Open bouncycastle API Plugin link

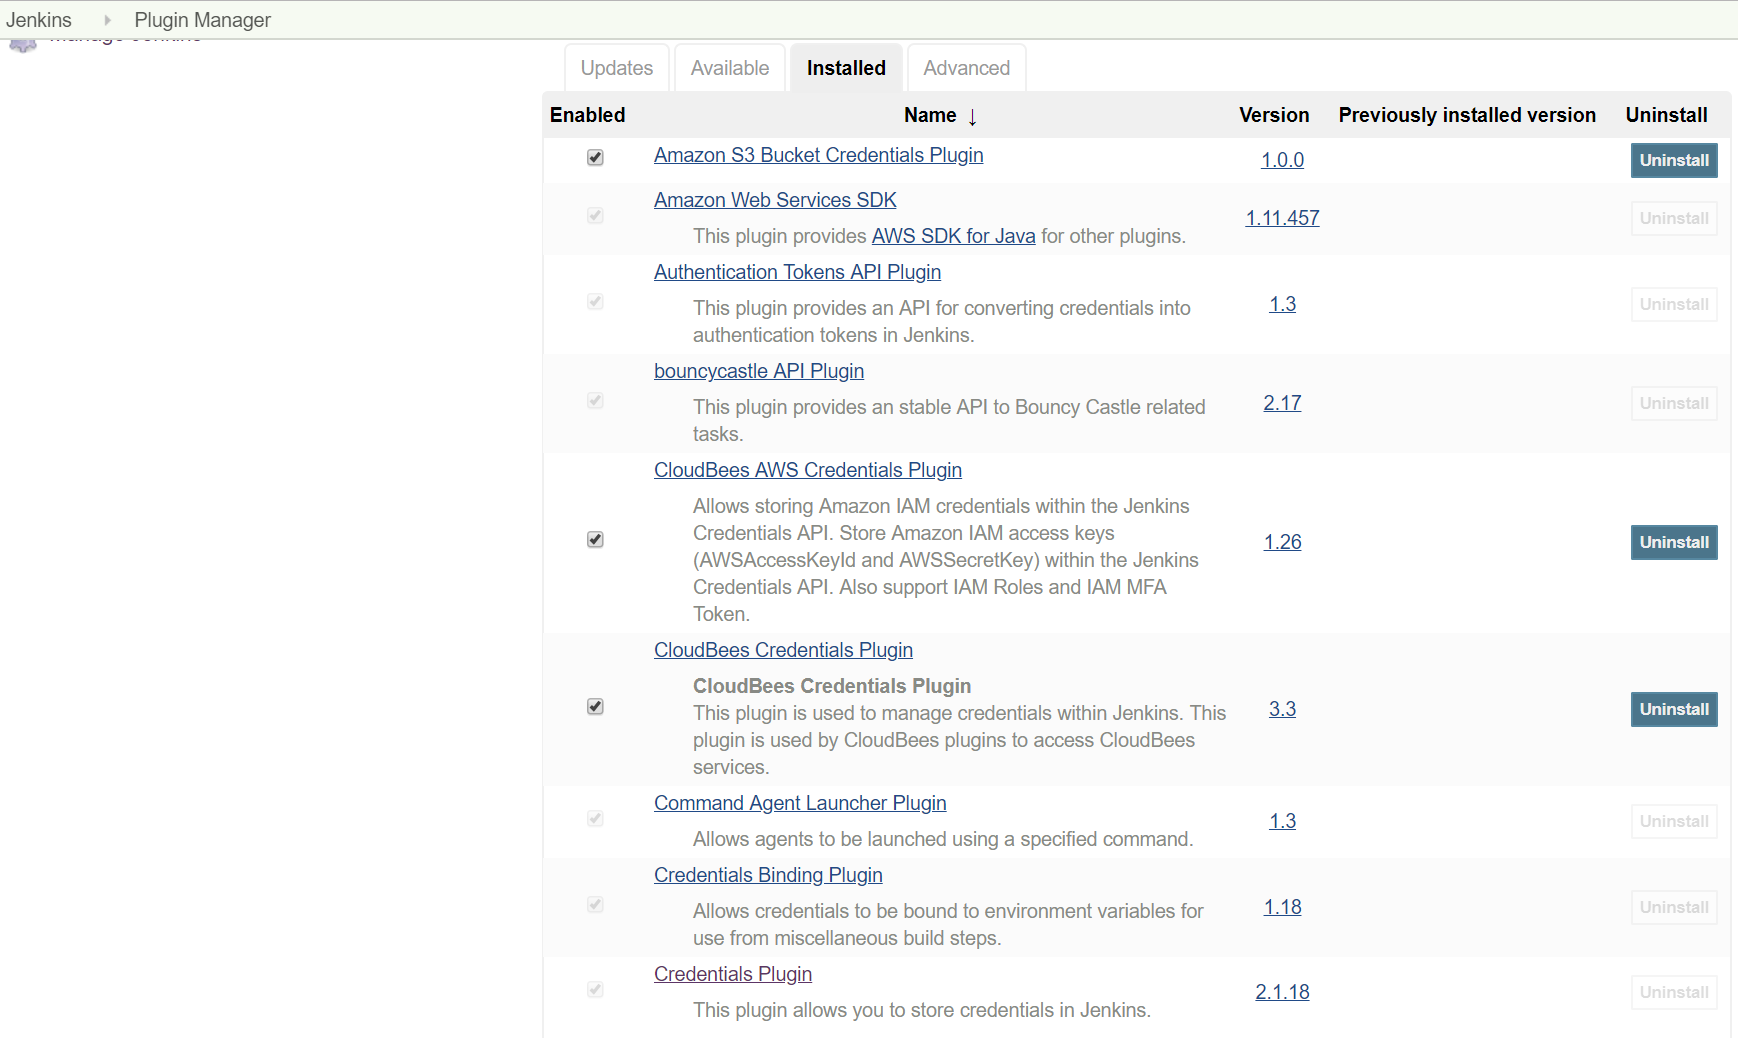pyautogui.click(x=759, y=371)
